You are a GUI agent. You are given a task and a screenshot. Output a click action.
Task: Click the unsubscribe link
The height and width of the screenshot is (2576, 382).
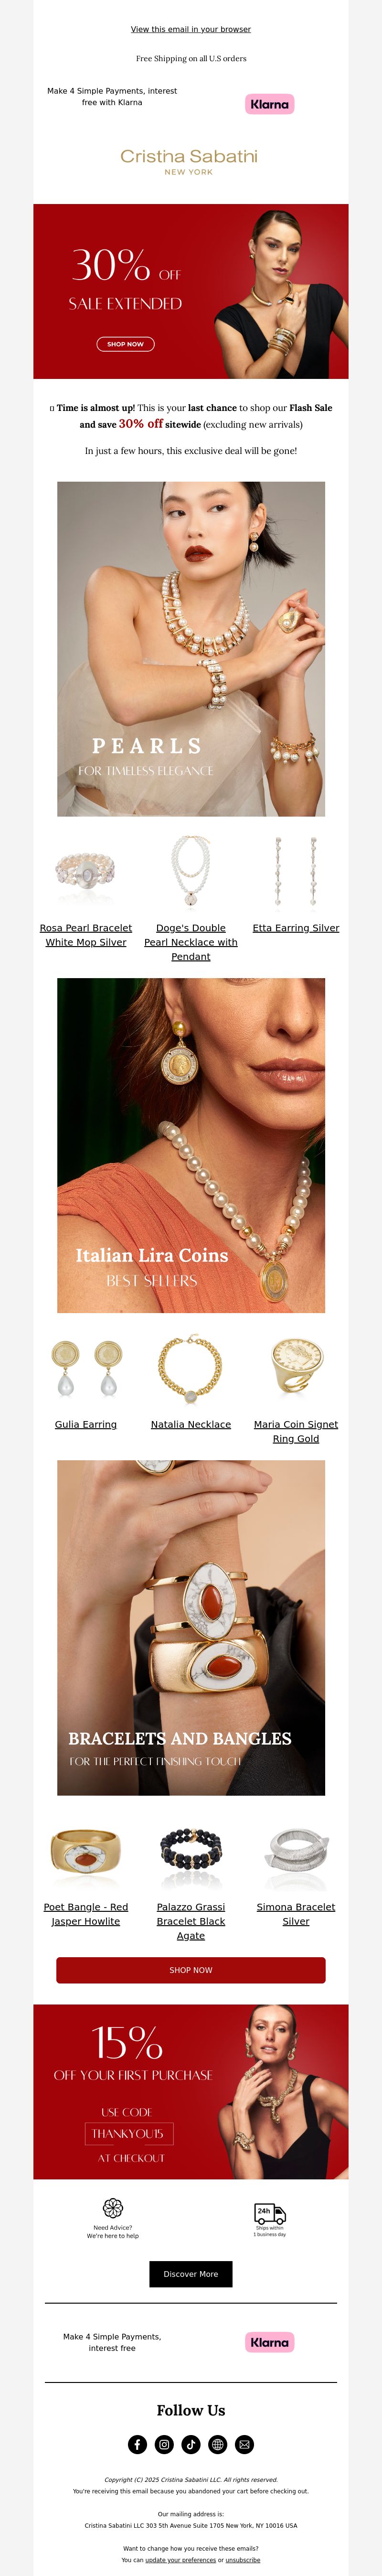pyautogui.click(x=243, y=2560)
